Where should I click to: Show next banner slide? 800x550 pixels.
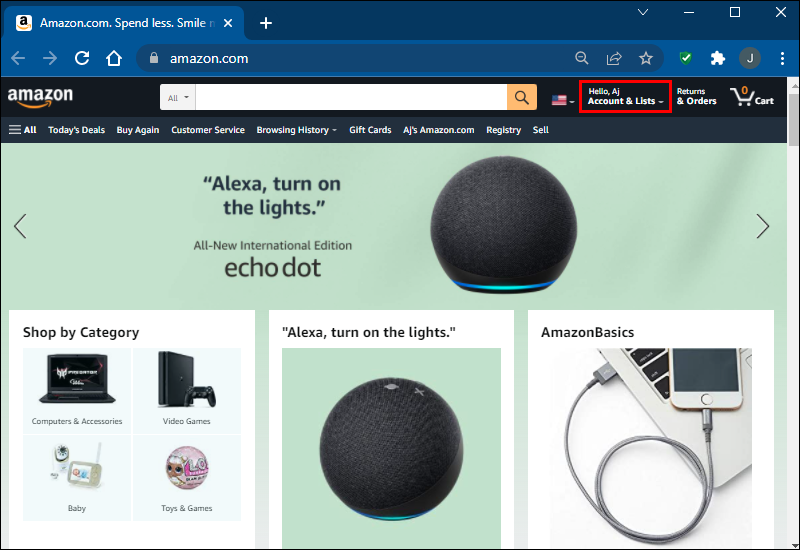click(762, 226)
